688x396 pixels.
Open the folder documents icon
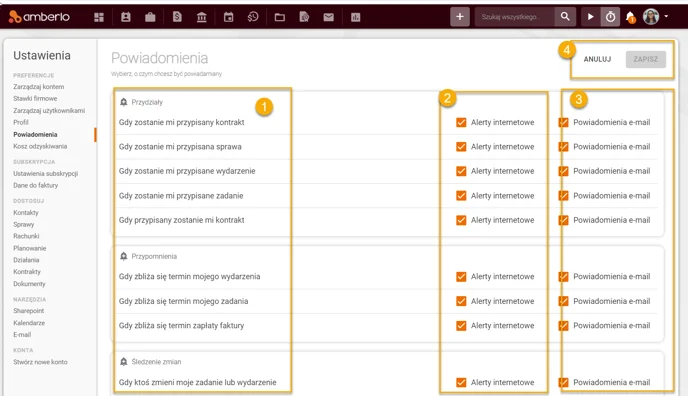coord(280,17)
